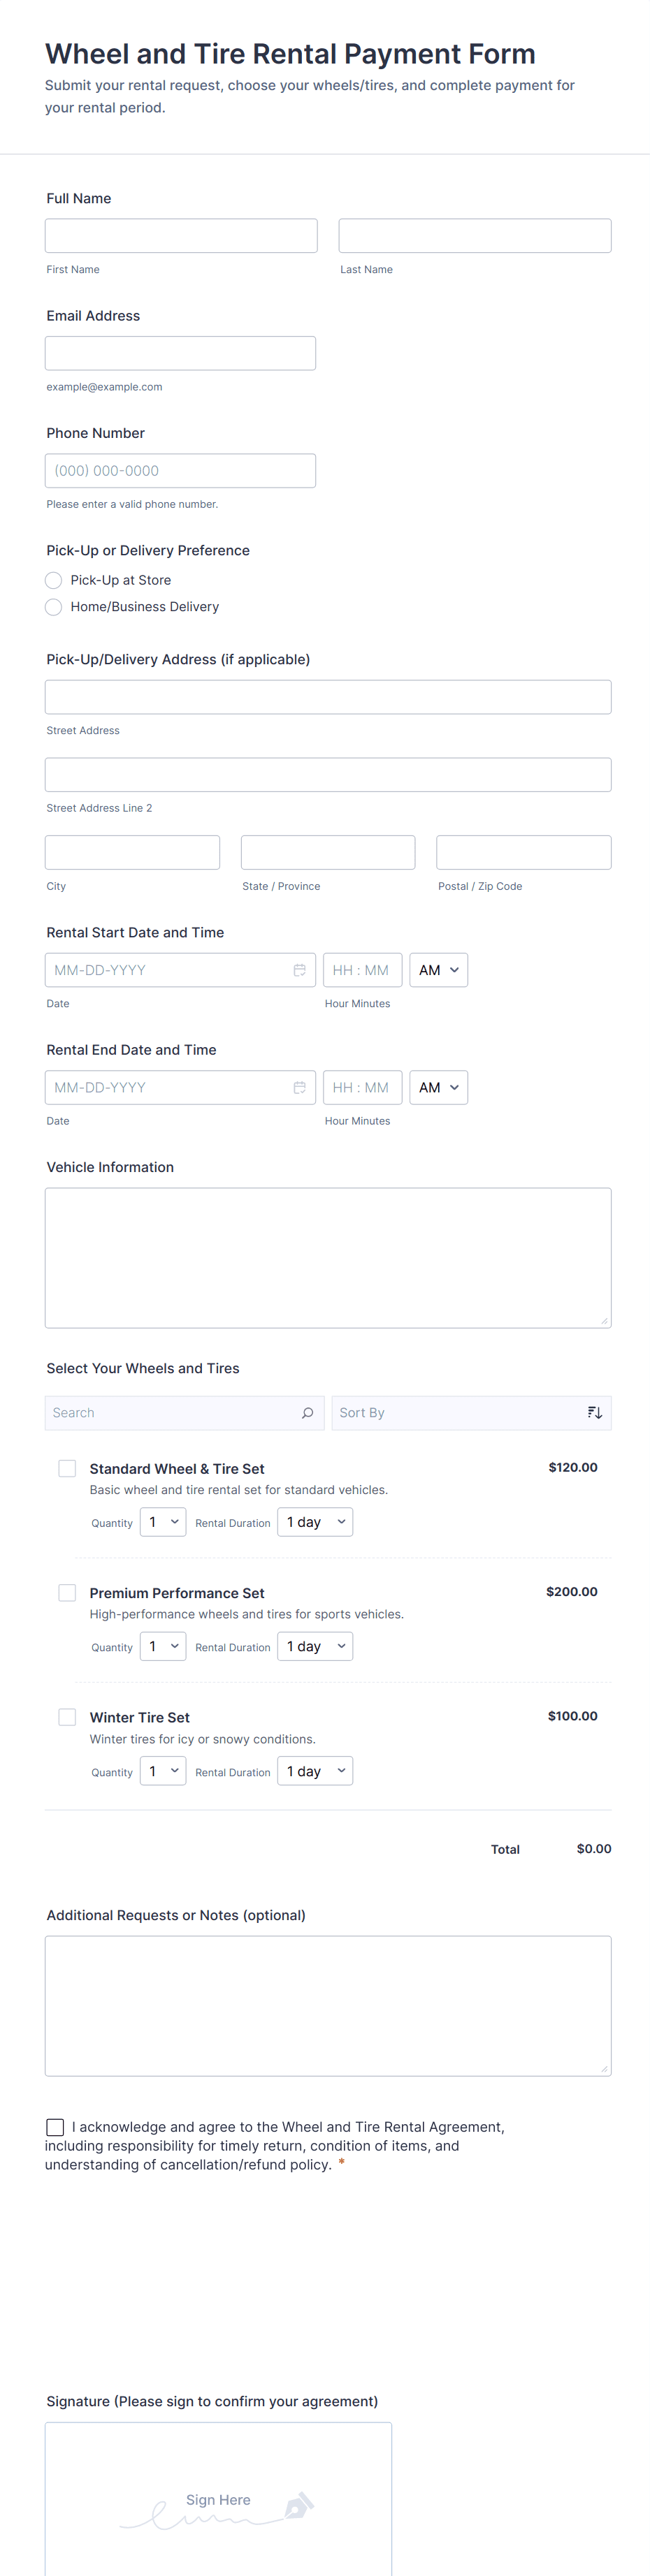Open calendar picker for Rental Start Date

tap(299, 970)
